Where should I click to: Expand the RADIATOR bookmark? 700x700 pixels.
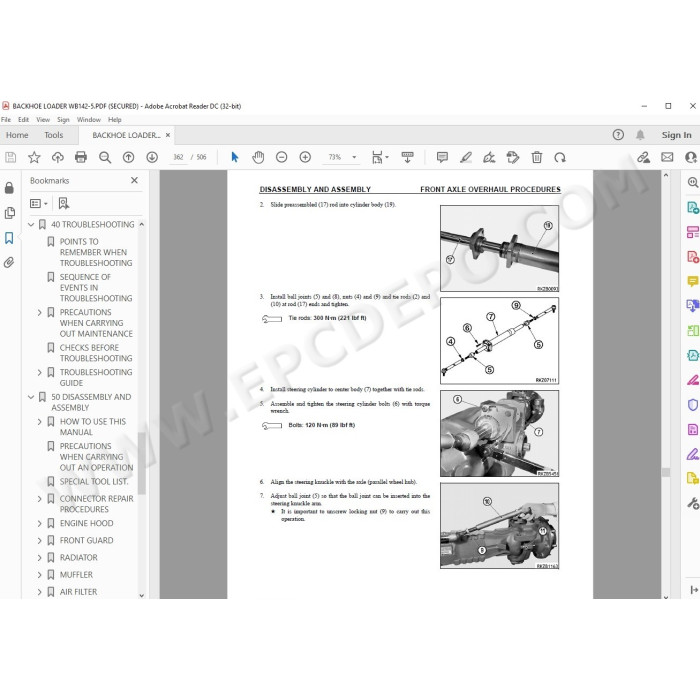[x=39, y=558]
